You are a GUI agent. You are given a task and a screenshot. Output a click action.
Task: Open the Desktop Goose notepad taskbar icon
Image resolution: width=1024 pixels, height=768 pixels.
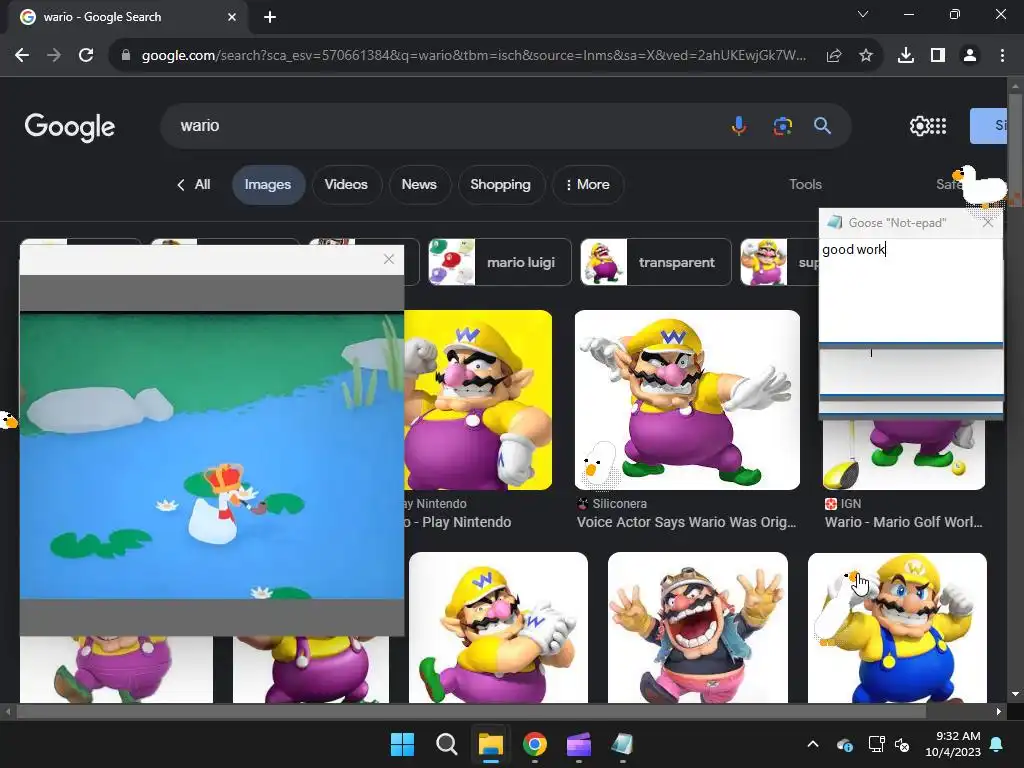coord(622,744)
